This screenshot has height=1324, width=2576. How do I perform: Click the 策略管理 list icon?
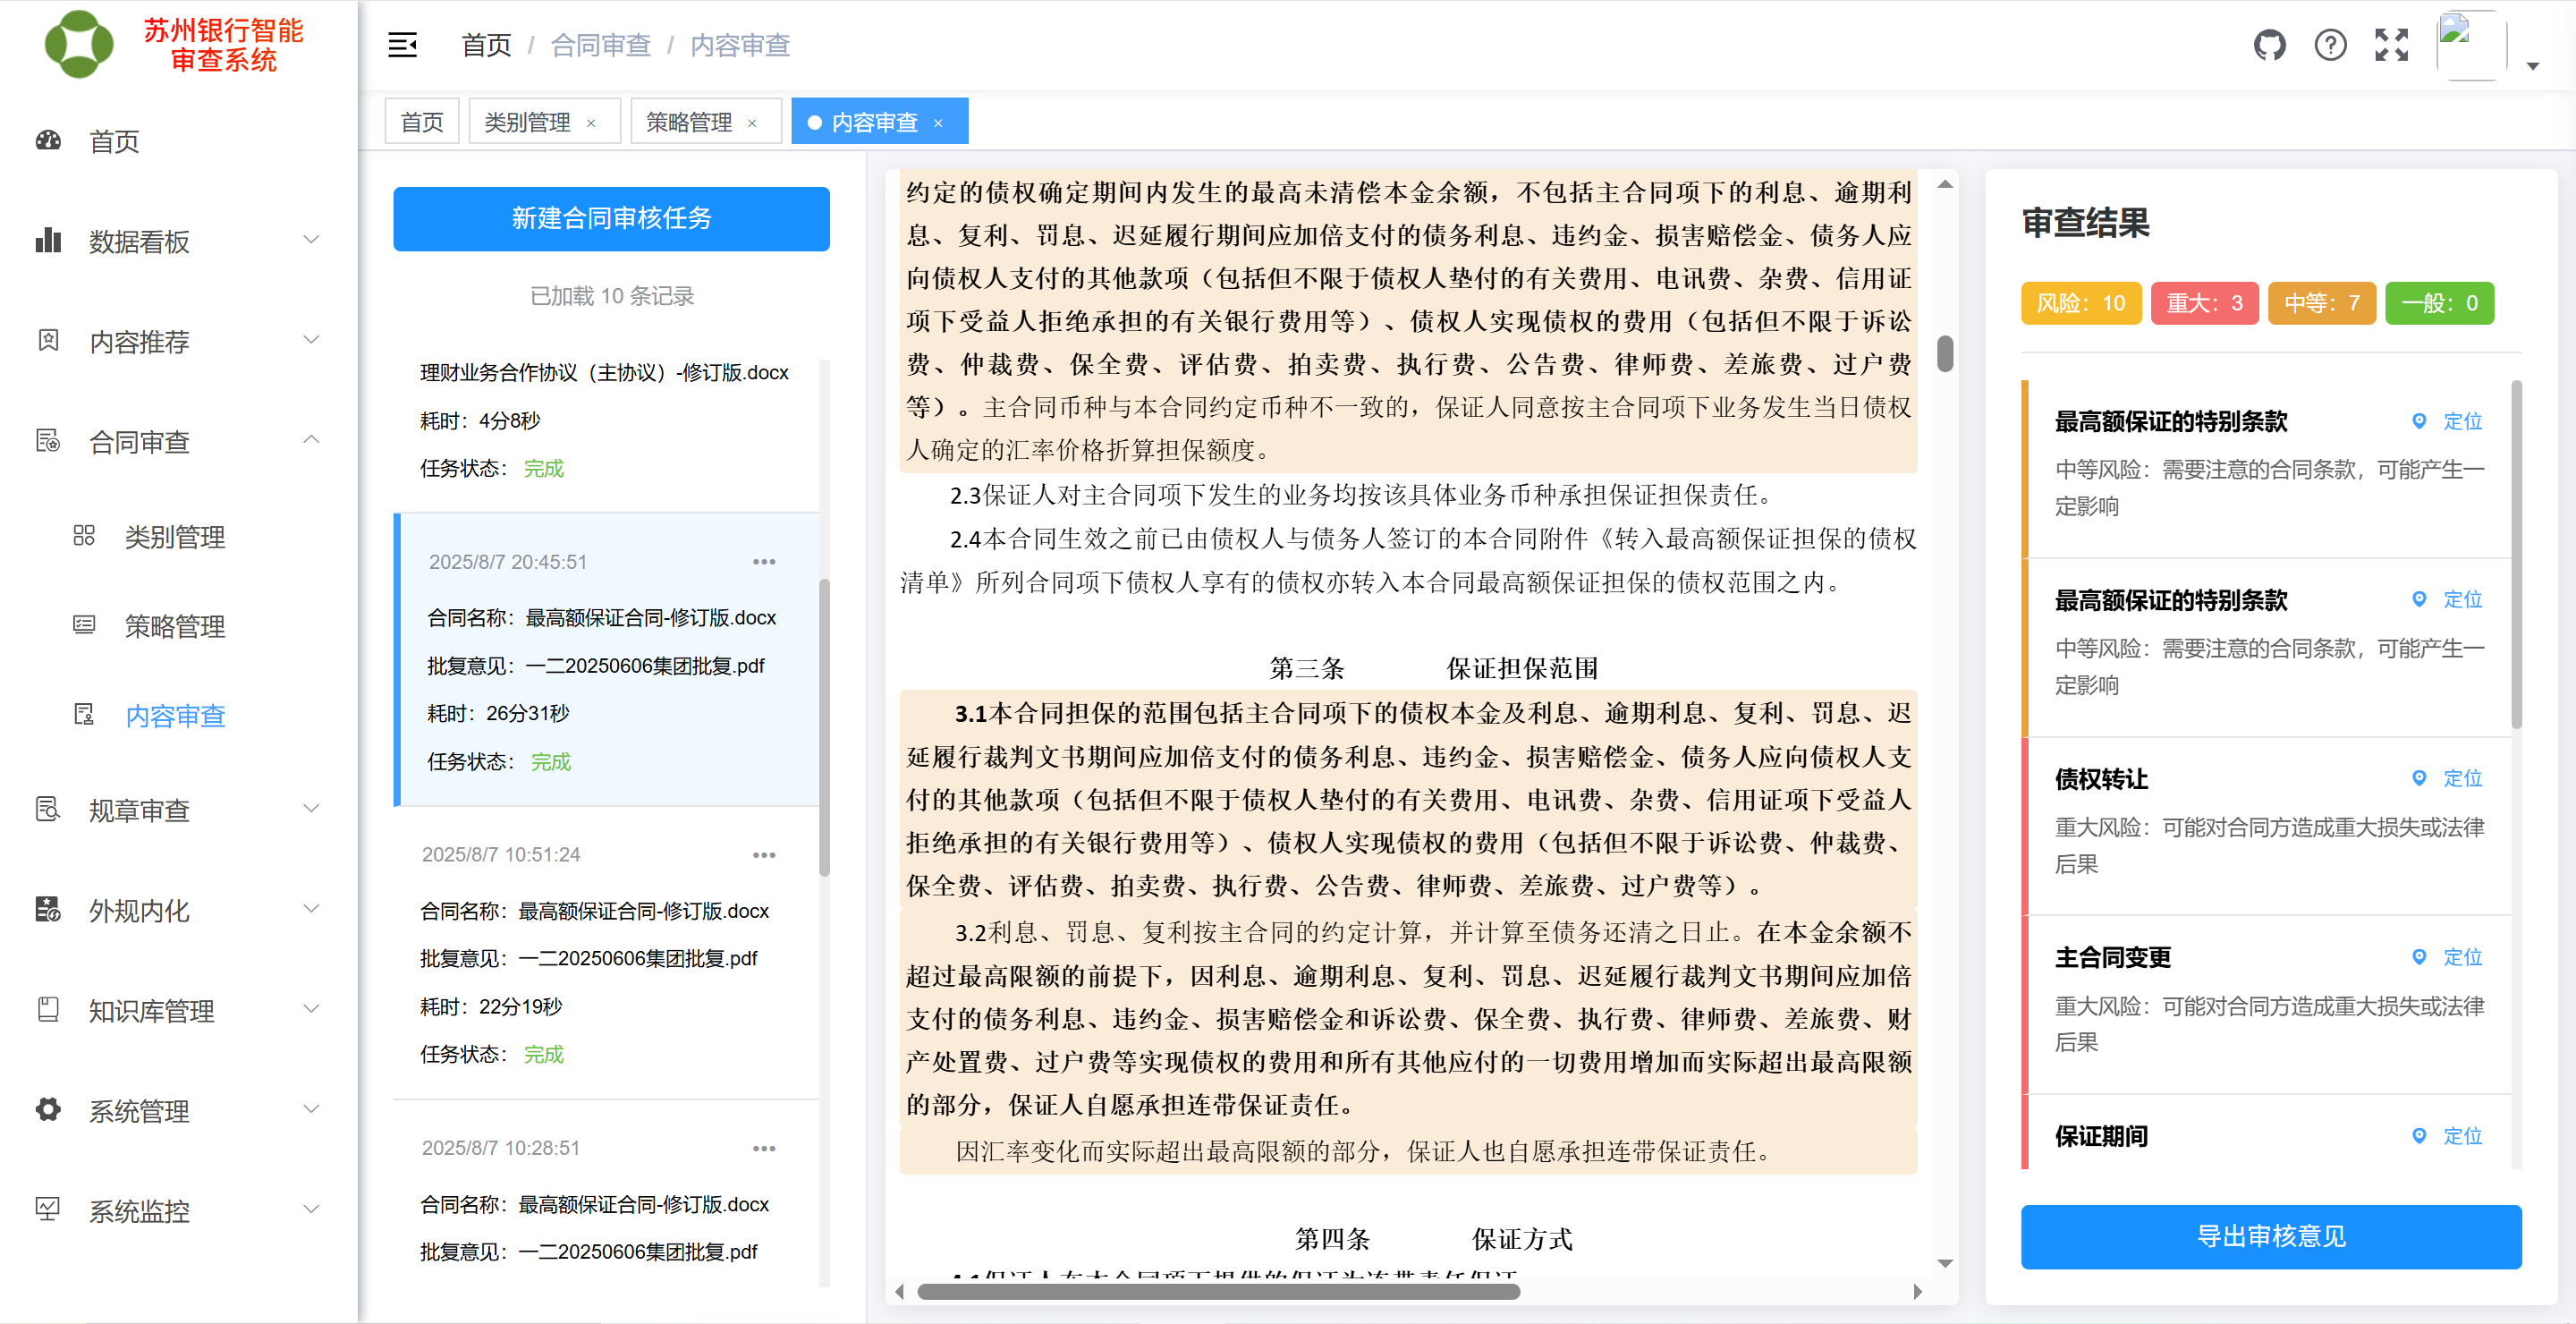coord(84,625)
